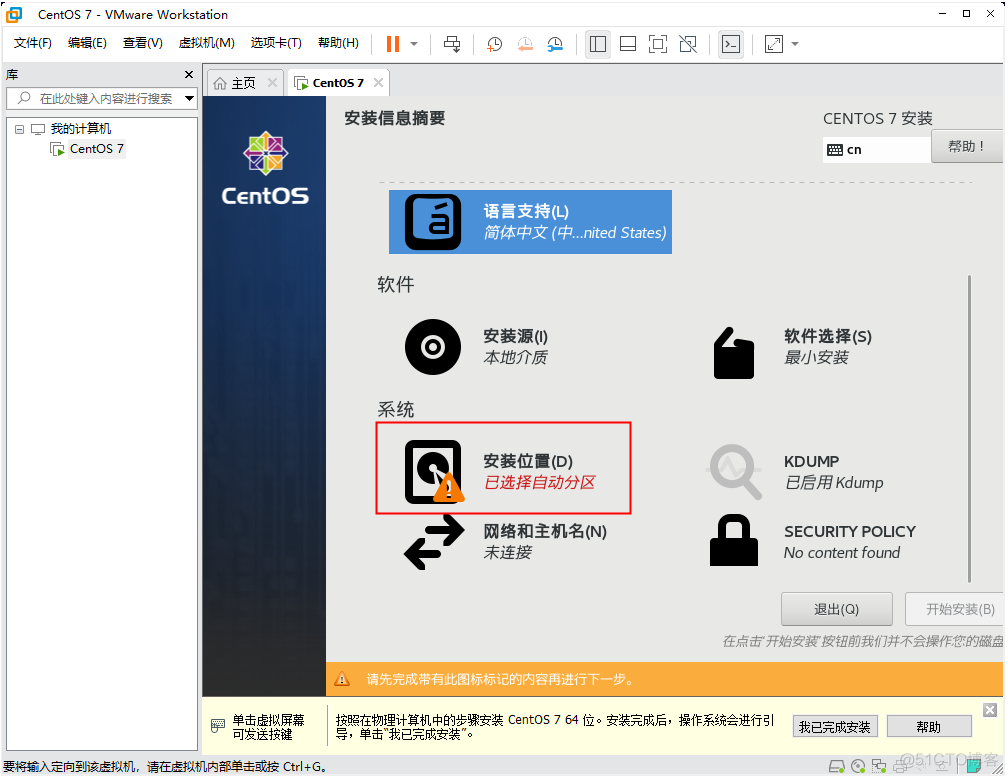The width and height of the screenshot is (1008, 778).
Task: Enter full screen mode icon
Action: click(658, 44)
